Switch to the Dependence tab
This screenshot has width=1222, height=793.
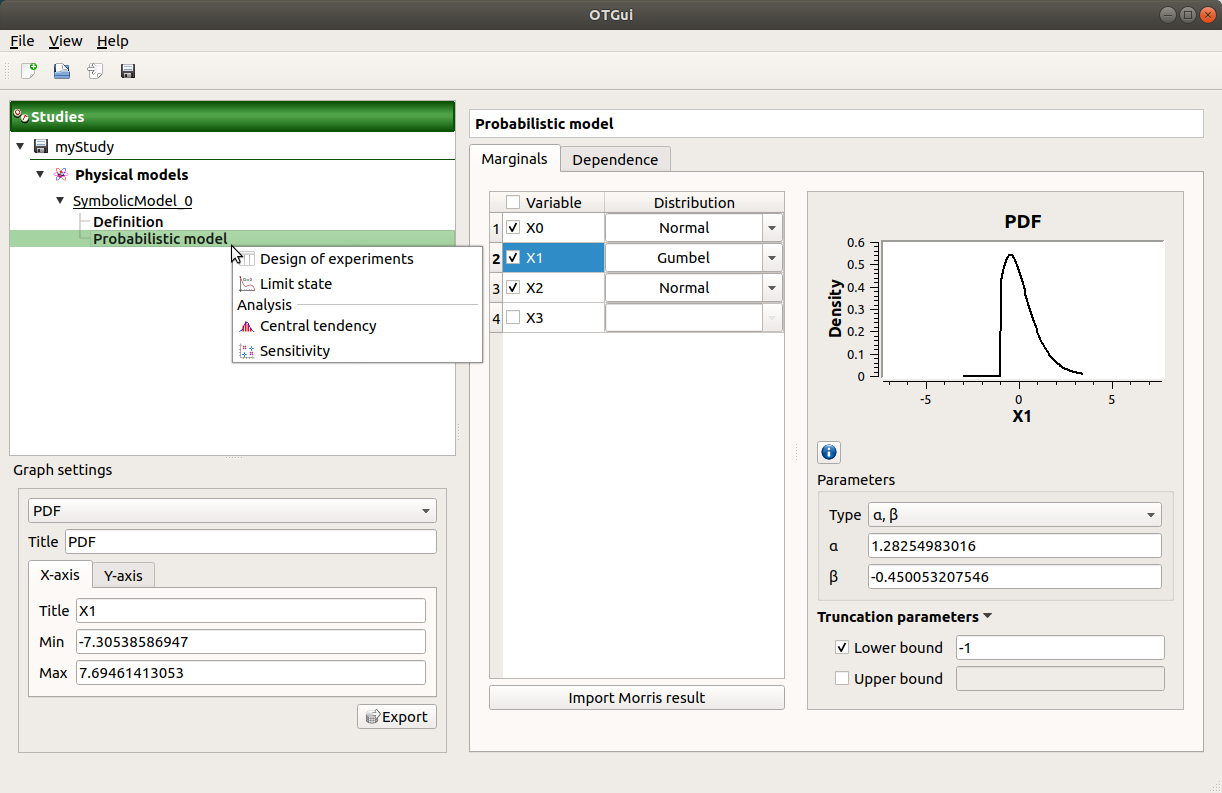pos(615,159)
